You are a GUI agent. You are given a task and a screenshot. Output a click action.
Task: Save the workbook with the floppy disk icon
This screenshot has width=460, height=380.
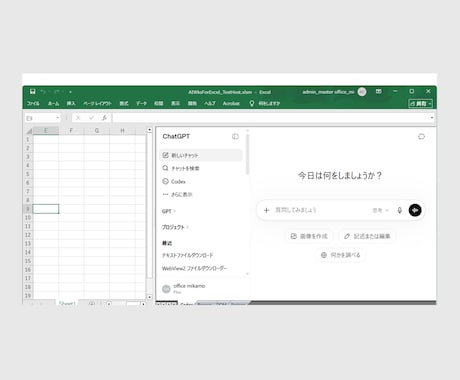tap(32, 92)
